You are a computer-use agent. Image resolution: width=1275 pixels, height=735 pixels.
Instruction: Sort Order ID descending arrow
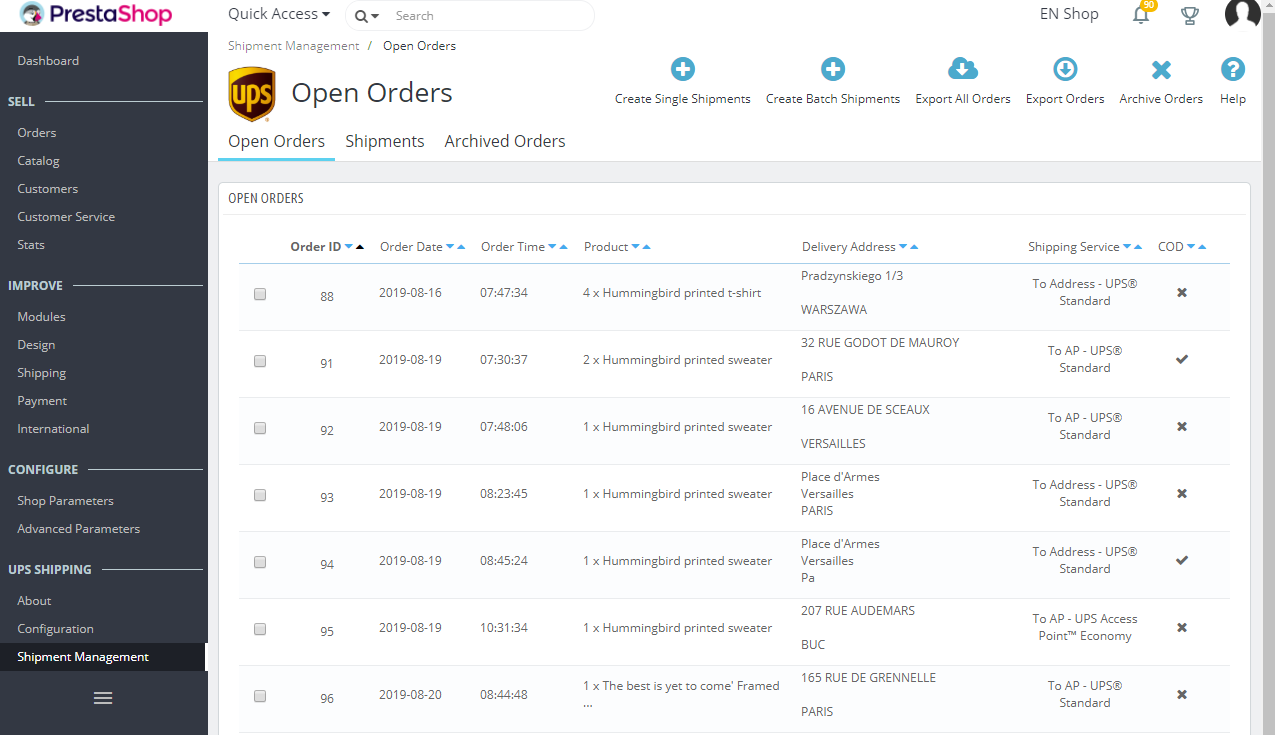pyautogui.click(x=349, y=247)
